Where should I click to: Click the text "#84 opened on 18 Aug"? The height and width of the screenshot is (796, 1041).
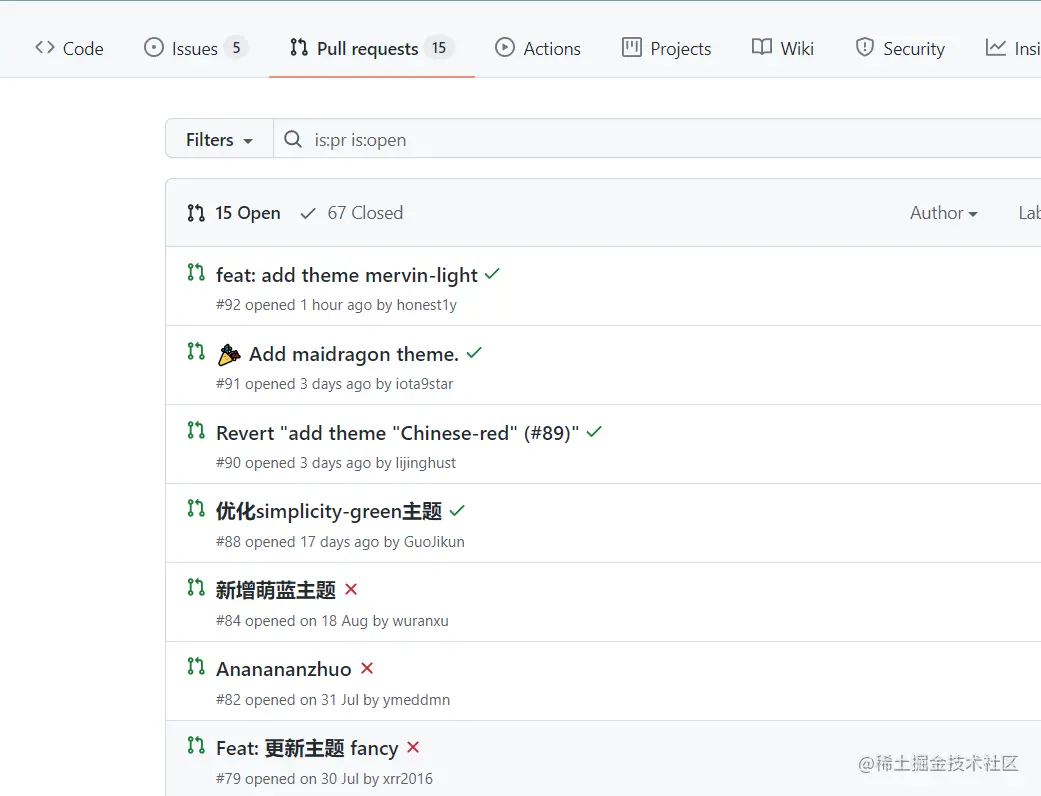[291, 621]
